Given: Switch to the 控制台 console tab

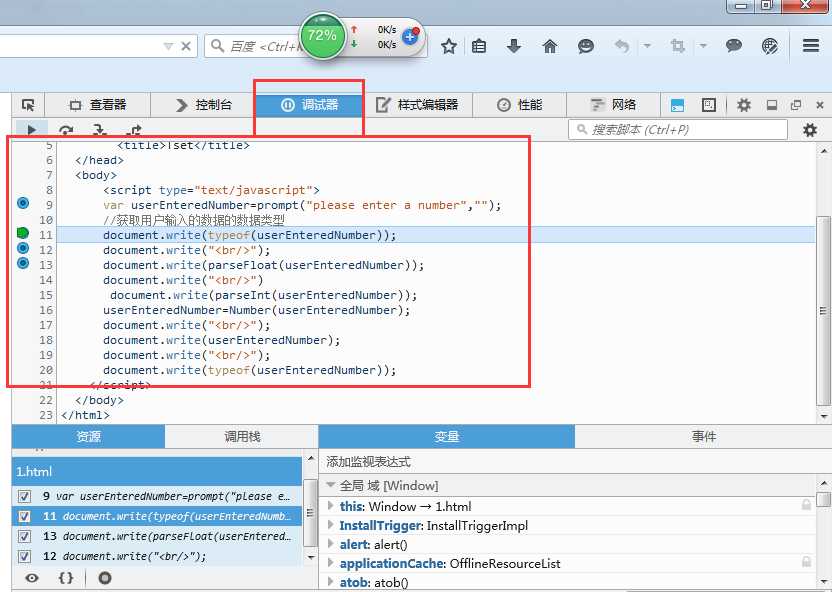Looking at the screenshot, I should point(204,105).
